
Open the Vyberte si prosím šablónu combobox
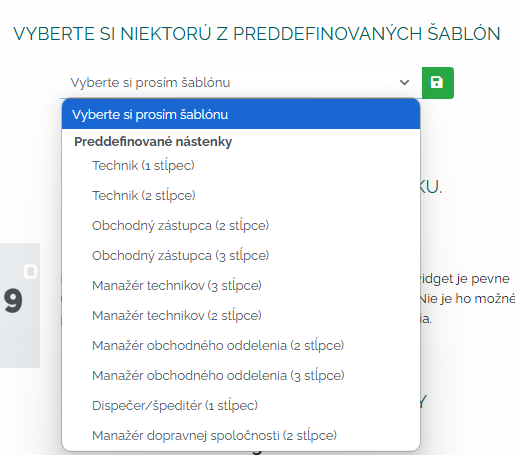point(241,83)
